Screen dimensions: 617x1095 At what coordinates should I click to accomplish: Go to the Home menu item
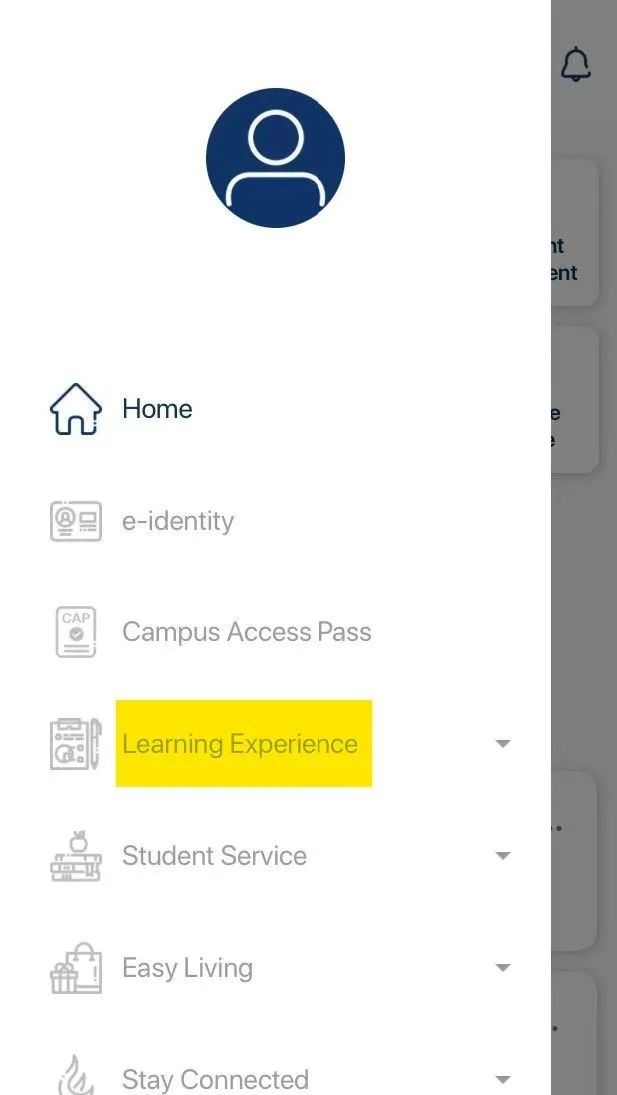tap(157, 409)
